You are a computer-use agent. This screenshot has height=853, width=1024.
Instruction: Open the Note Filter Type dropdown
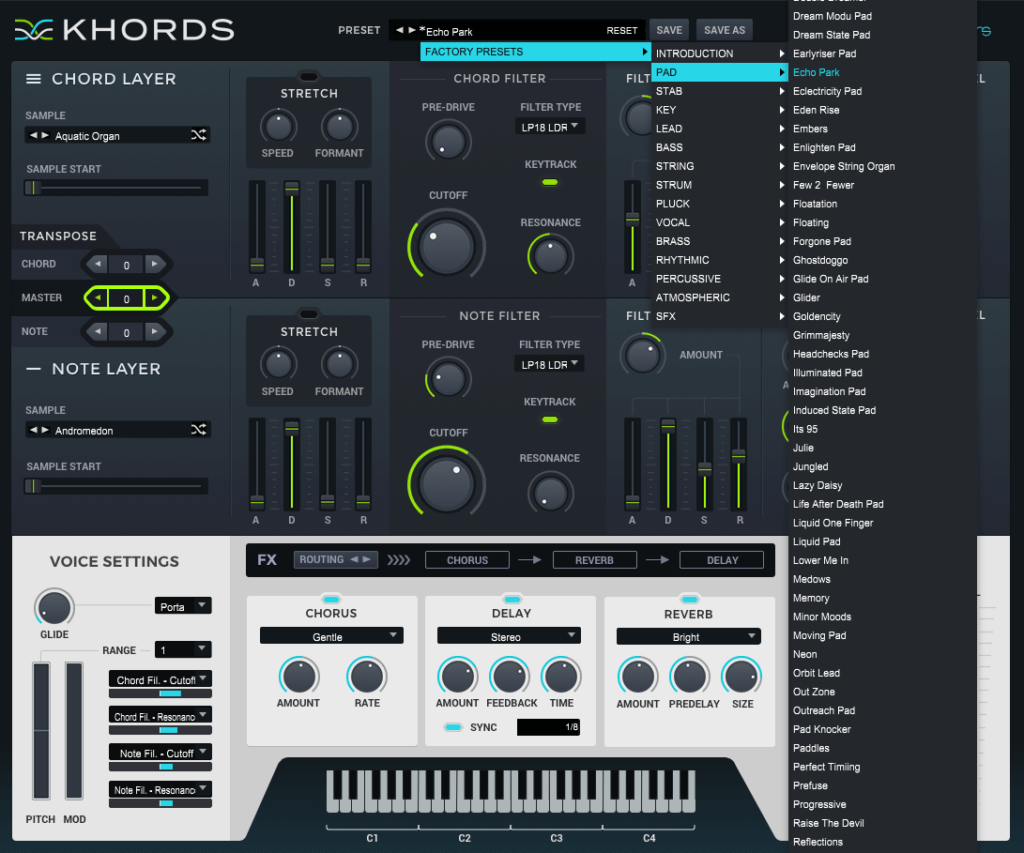[x=549, y=364]
